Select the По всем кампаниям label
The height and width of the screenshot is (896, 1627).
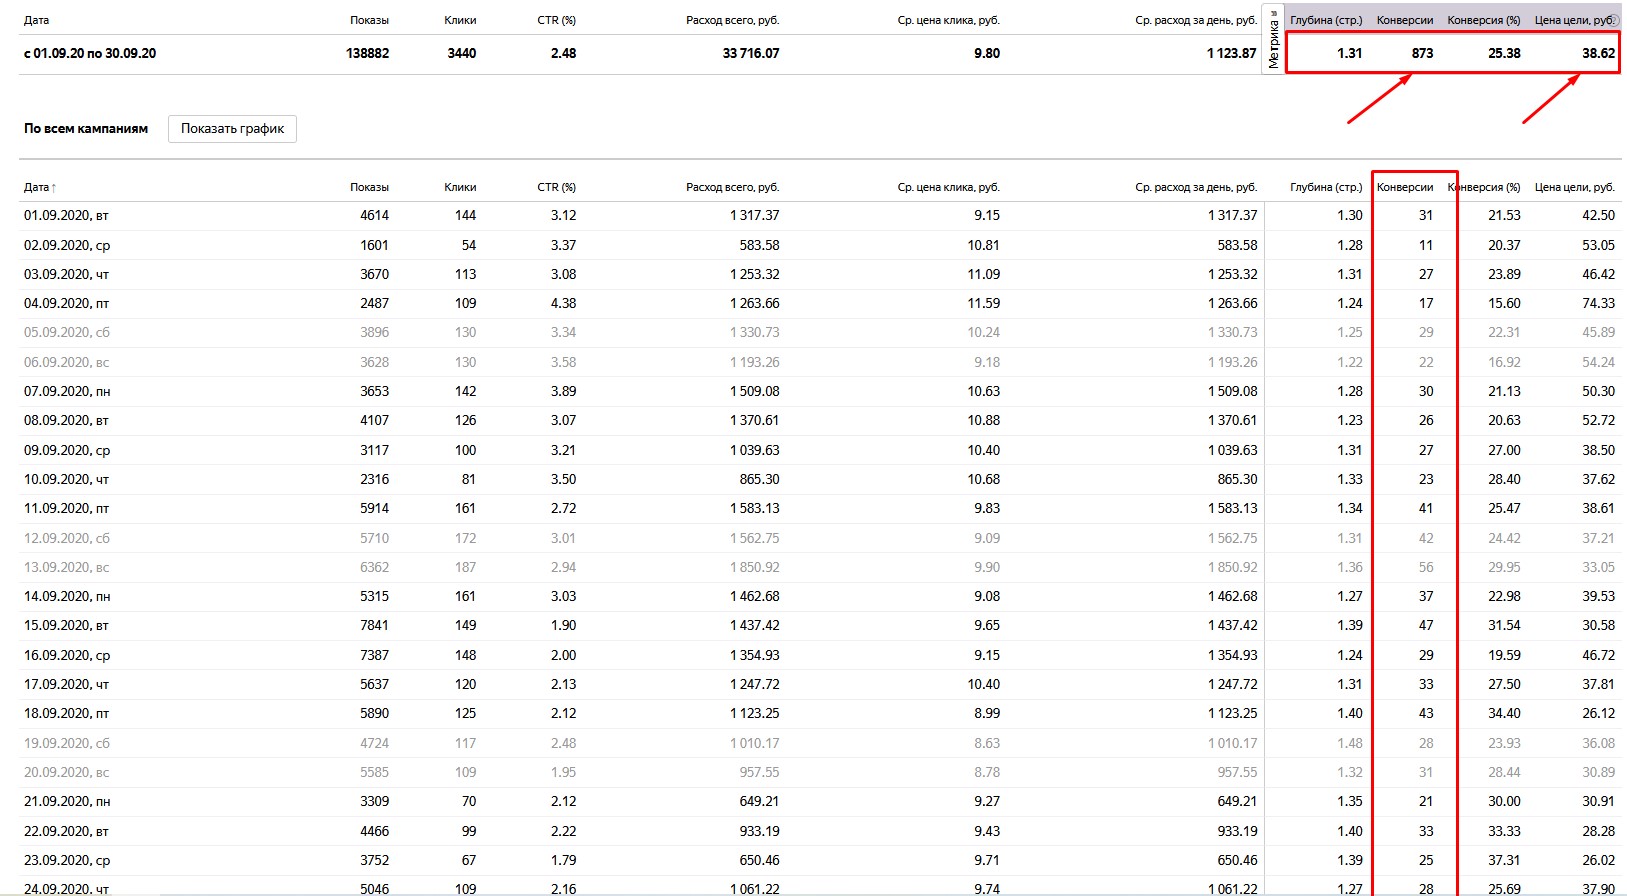pyautogui.click(x=86, y=128)
